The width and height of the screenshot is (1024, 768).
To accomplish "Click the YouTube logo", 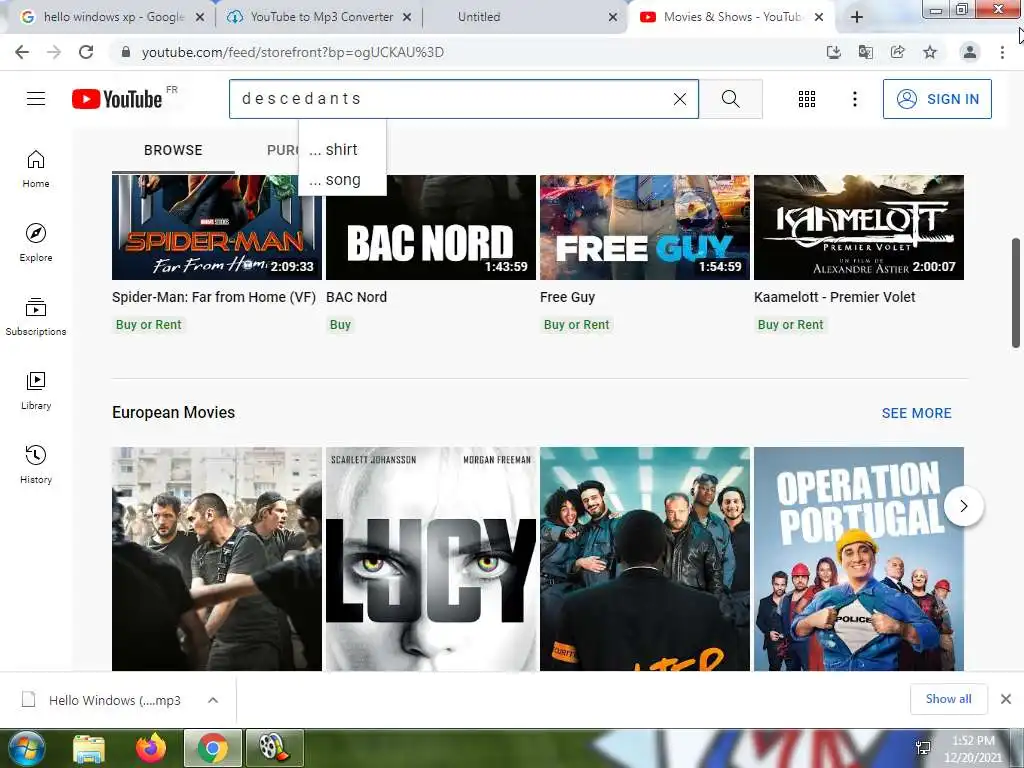I will click(118, 99).
